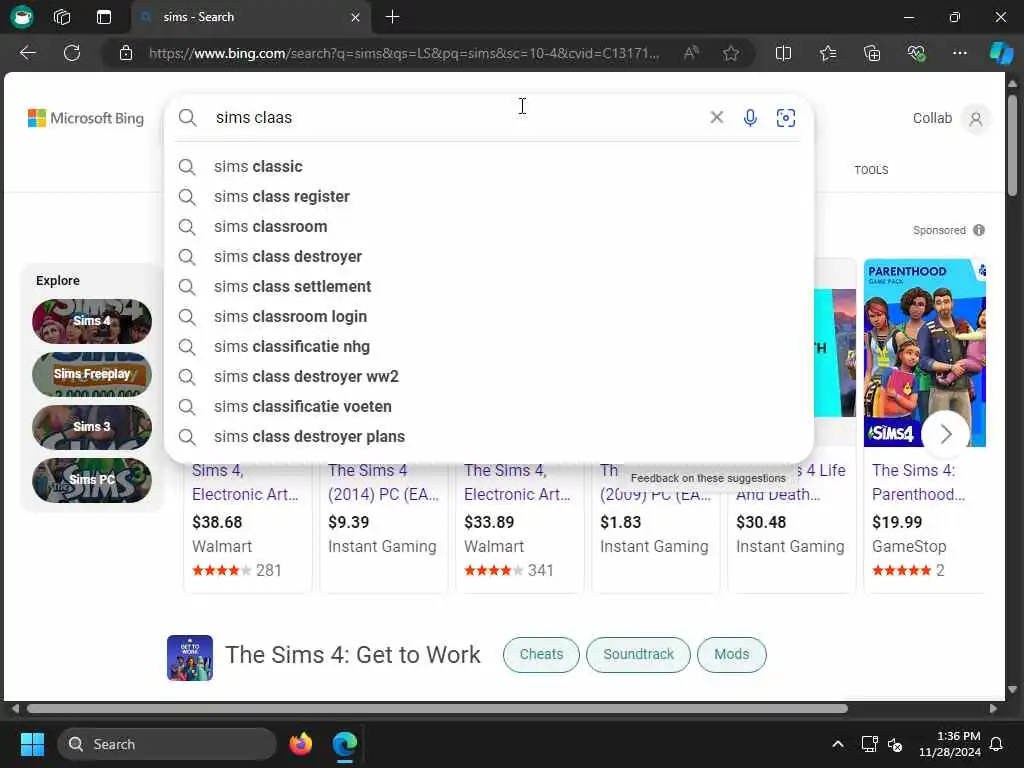Open the notifications bell in tray

pyautogui.click(x=997, y=744)
